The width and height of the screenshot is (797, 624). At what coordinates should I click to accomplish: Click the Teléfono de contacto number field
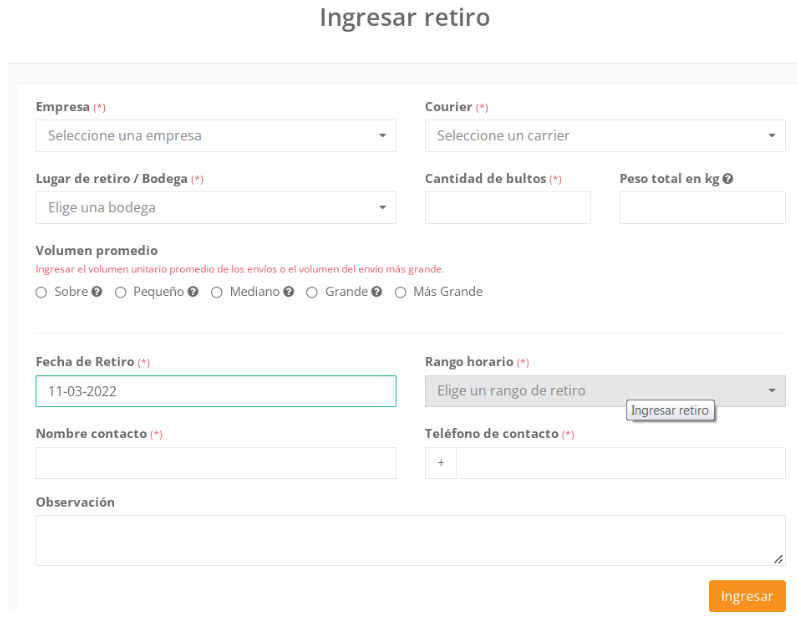(x=621, y=463)
